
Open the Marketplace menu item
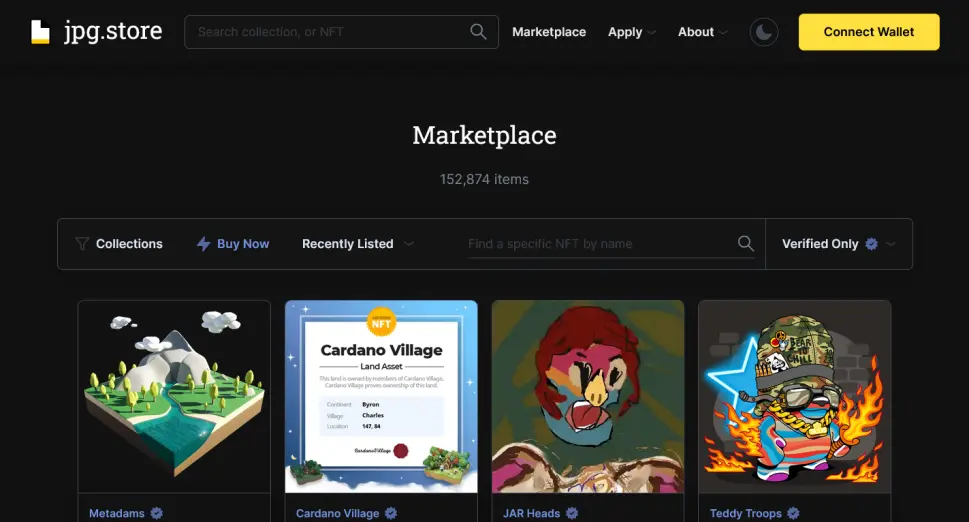coord(549,32)
